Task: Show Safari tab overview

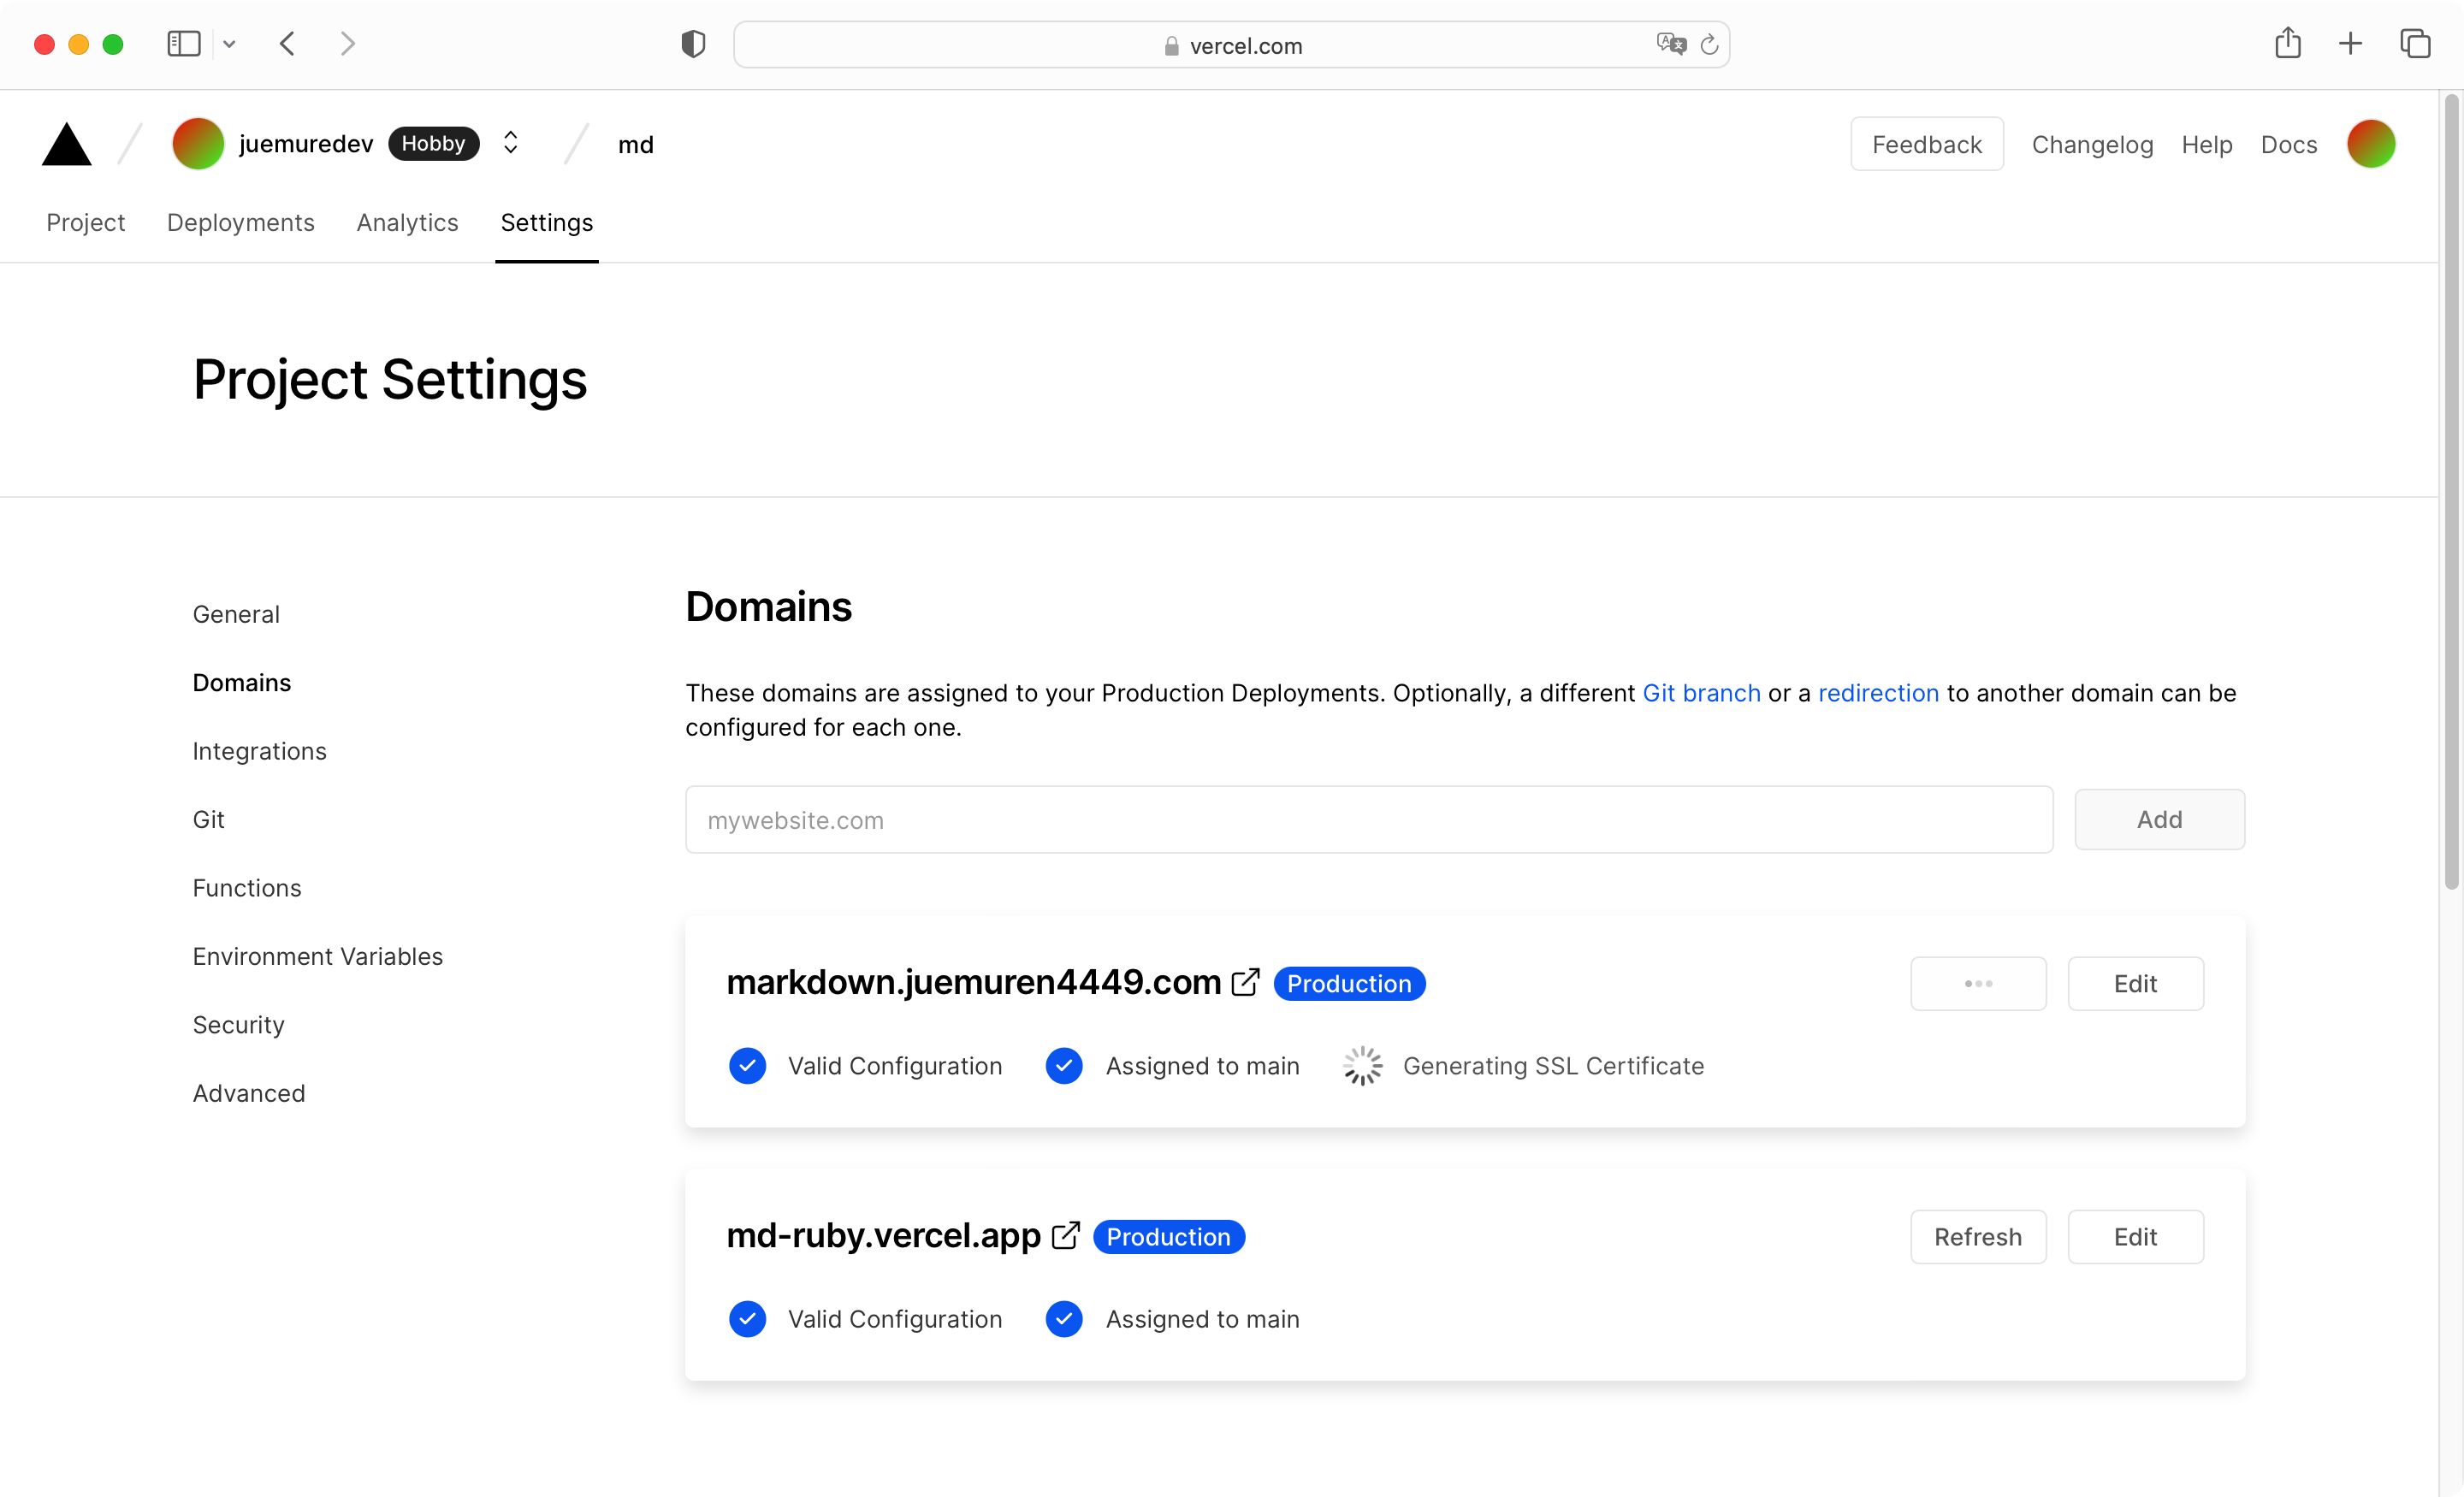Action: pos(2415,44)
